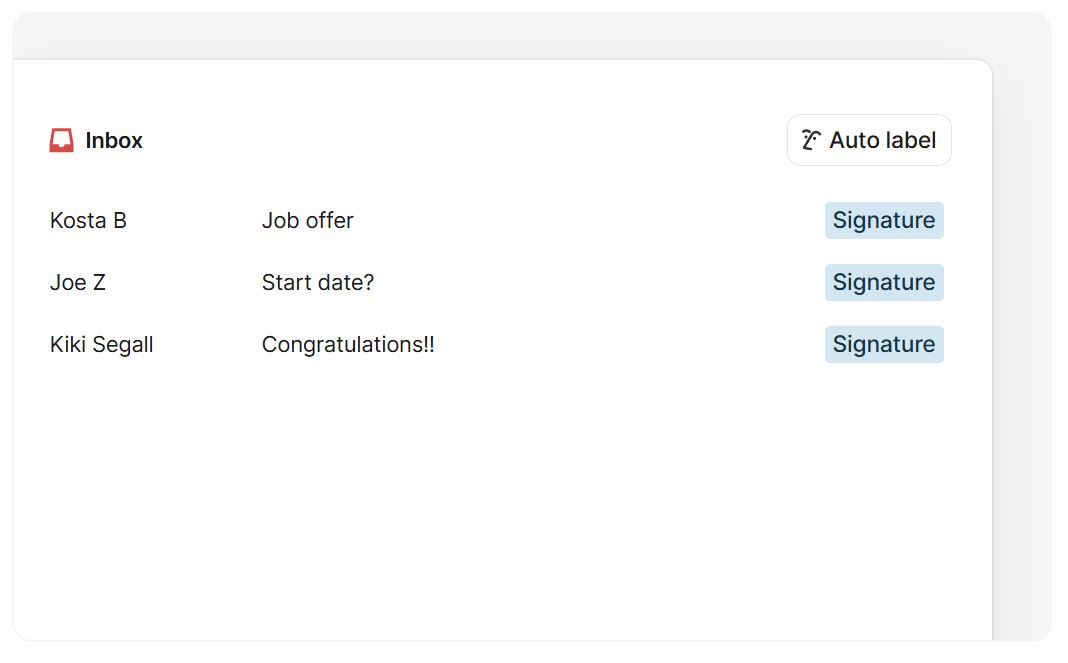The image size is (1068, 663).
Task: Click sender name Kosta B
Action: pos(89,220)
